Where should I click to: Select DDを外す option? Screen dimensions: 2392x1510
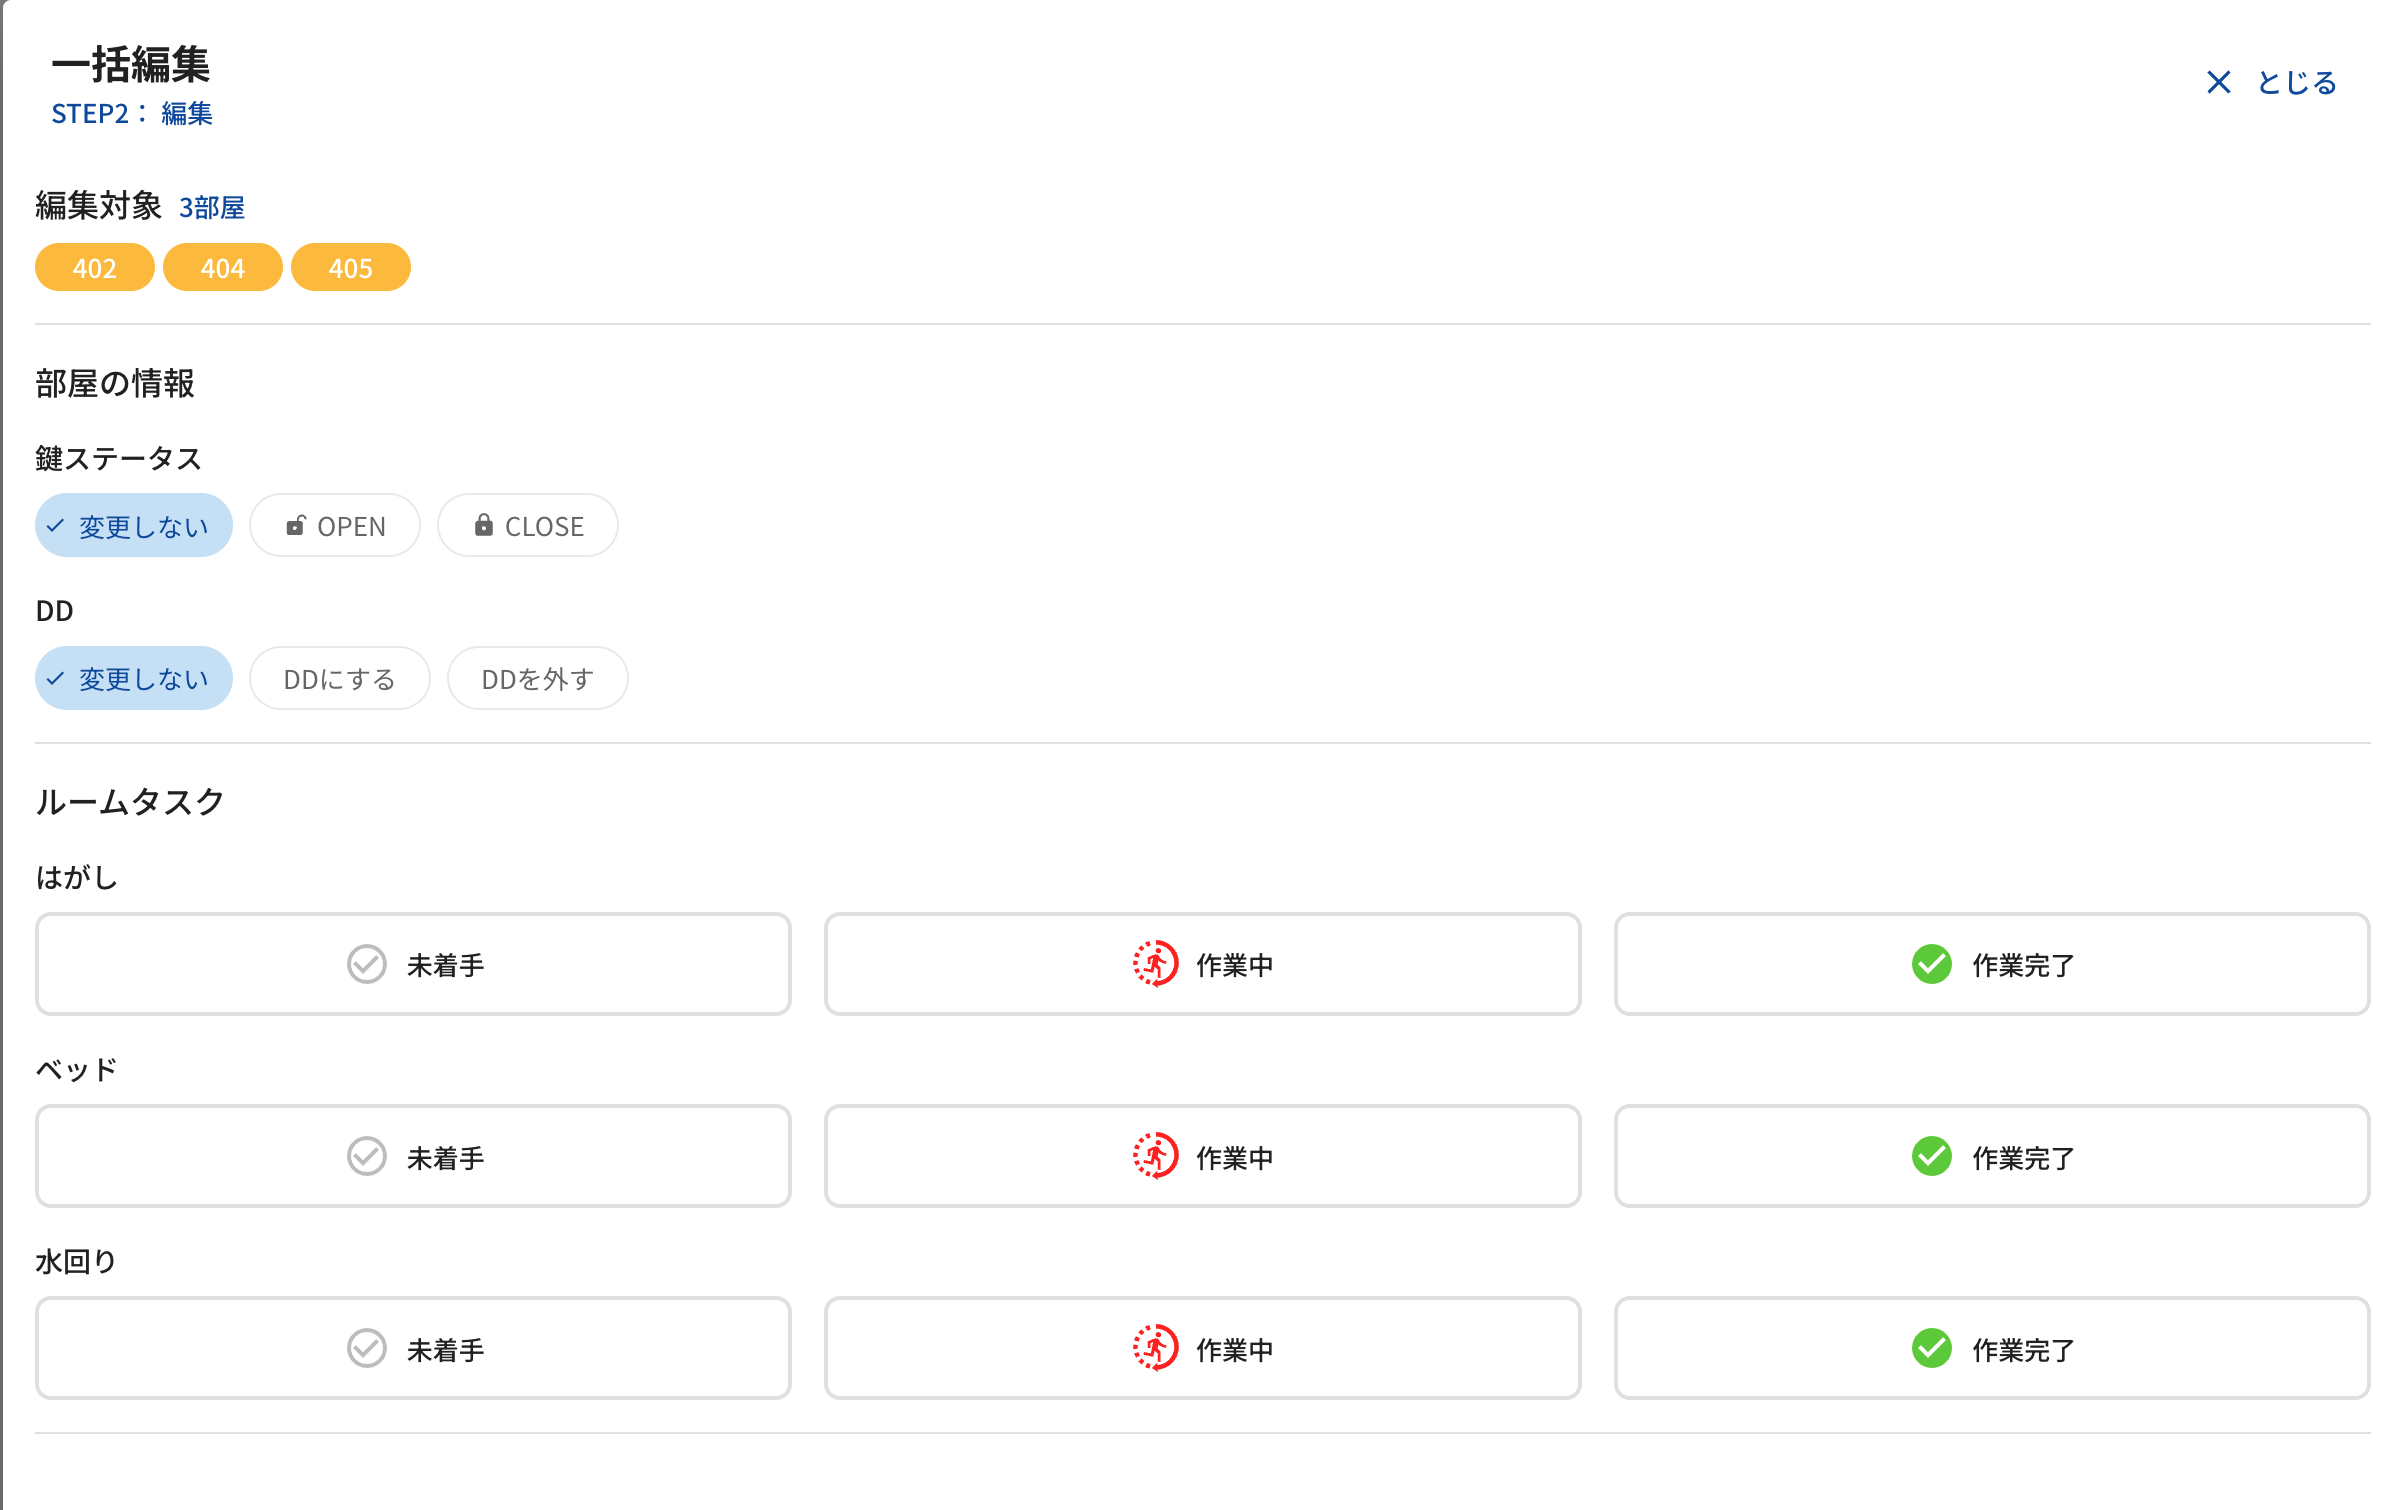(537, 679)
